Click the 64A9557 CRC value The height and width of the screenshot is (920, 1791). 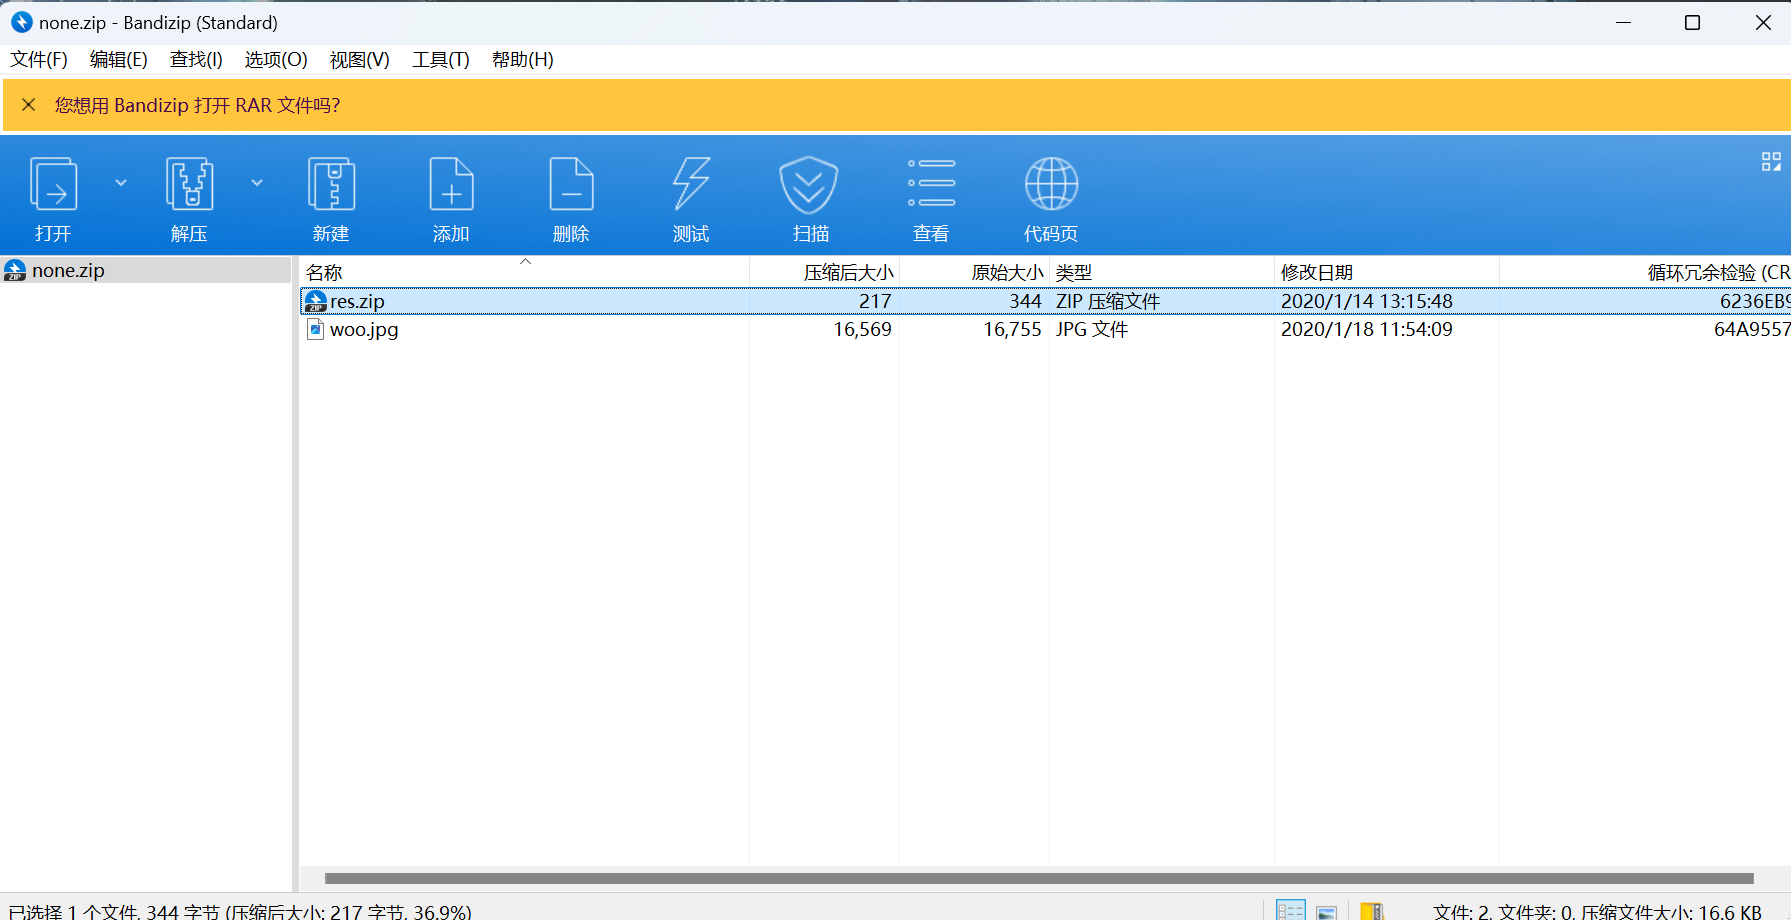[1752, 329]
